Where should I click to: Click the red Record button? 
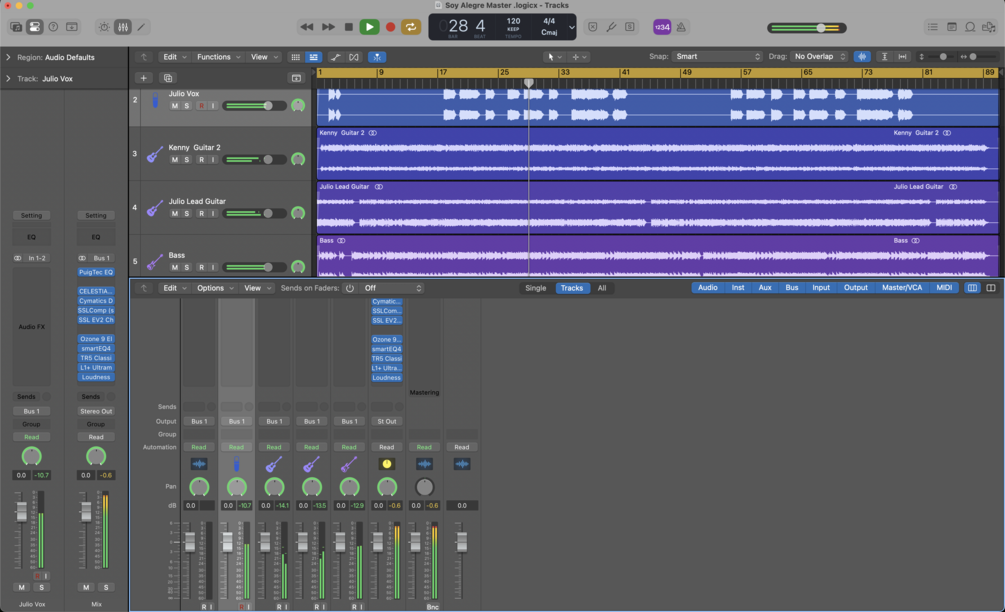(390, 27)
